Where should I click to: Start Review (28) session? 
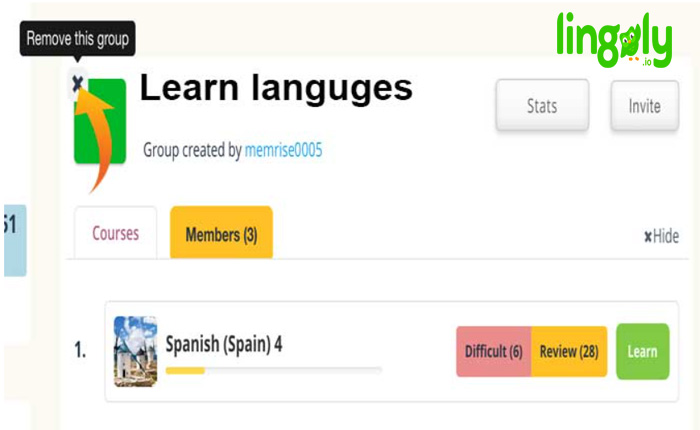(568, 352)
